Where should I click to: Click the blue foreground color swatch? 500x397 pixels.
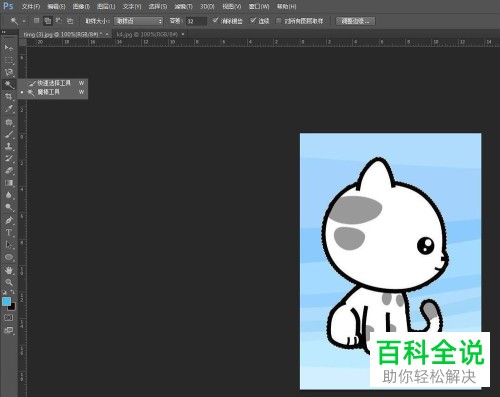coord(6,301)
